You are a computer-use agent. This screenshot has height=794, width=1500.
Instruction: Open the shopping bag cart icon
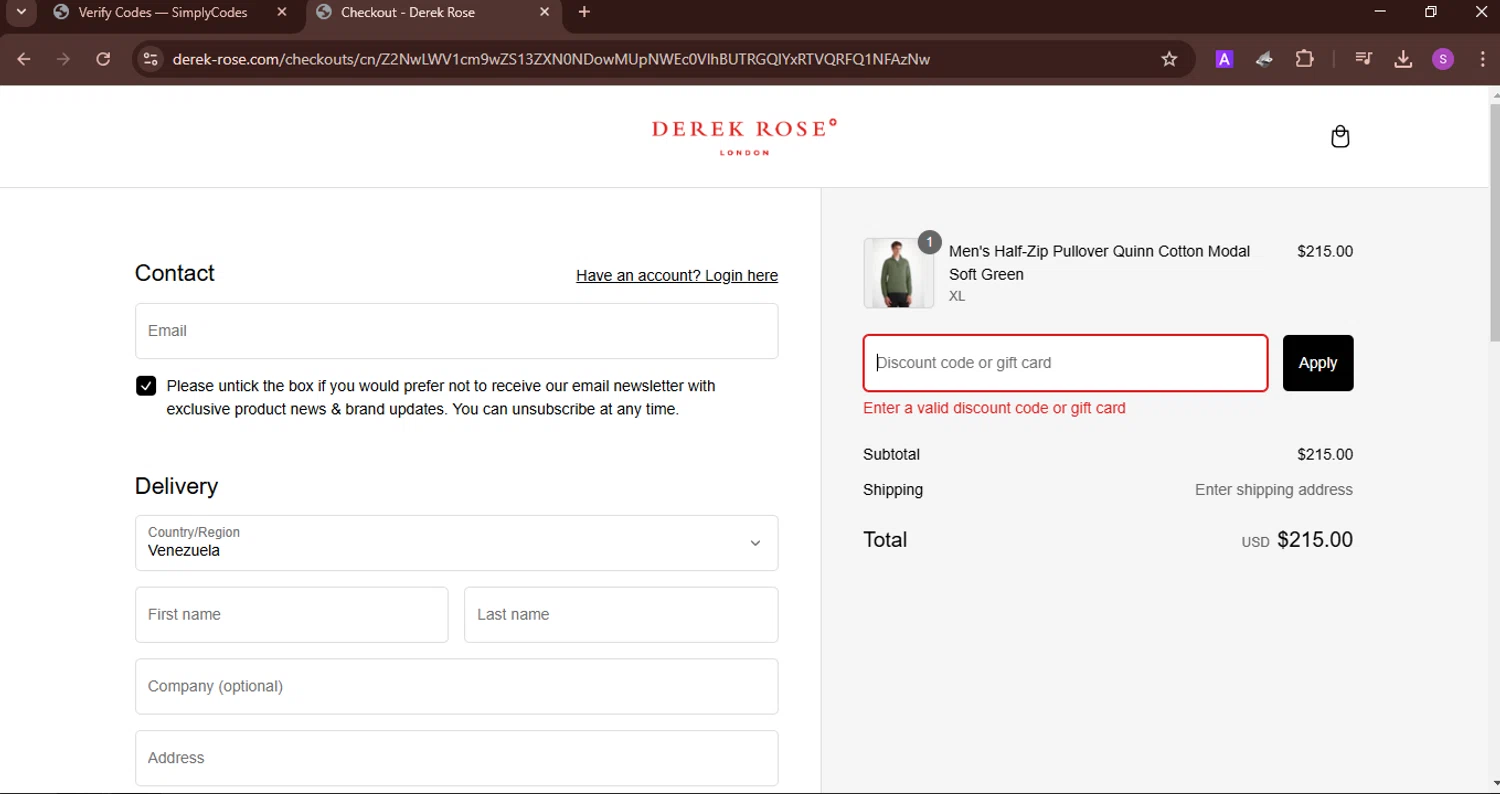[x=1340, y=137]
